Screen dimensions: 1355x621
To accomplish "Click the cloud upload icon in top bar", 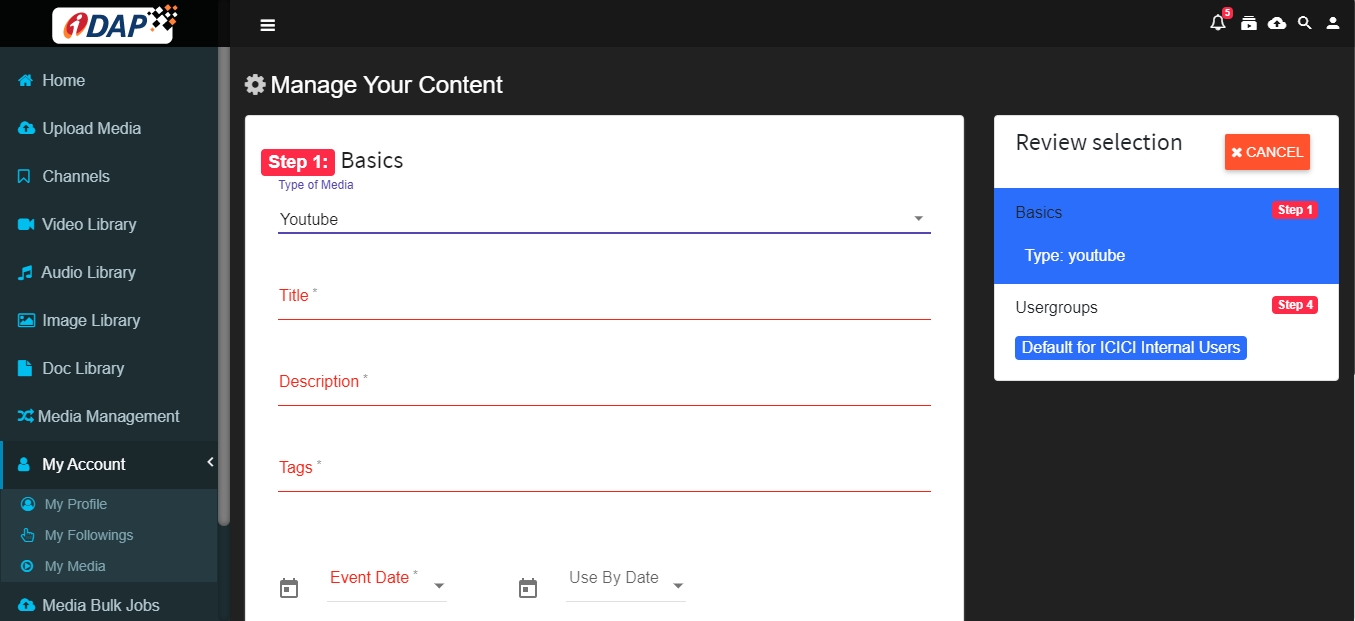I will [1277, 23].
